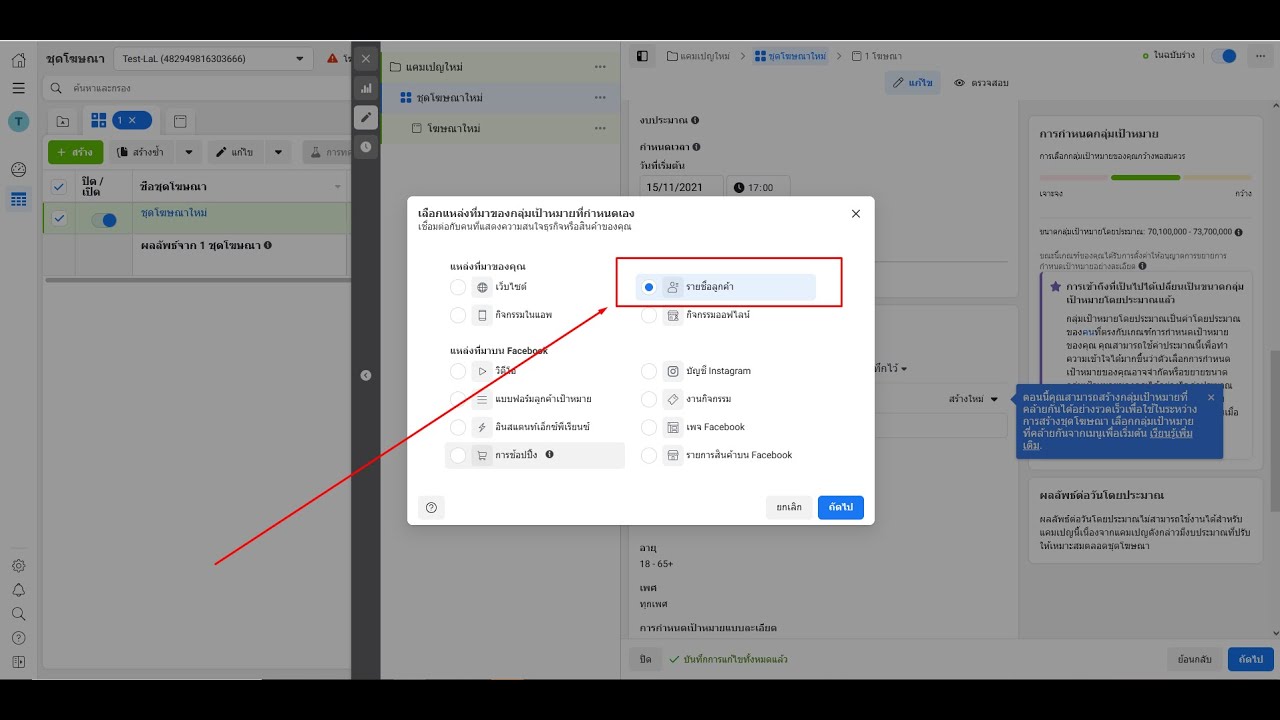1280x720 pixels.
Task: Switch to the campaigns folder tab
Action: 63,121
